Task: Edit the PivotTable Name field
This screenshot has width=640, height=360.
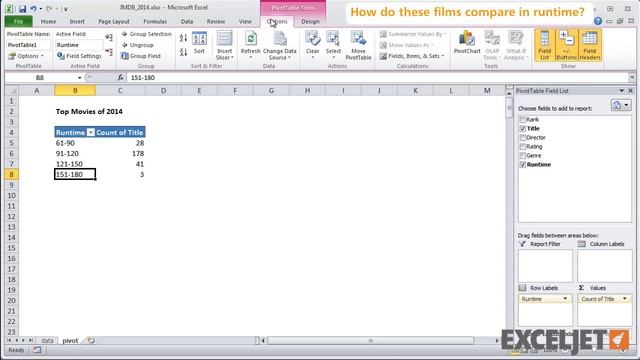Action: click(x=28, y=45)
